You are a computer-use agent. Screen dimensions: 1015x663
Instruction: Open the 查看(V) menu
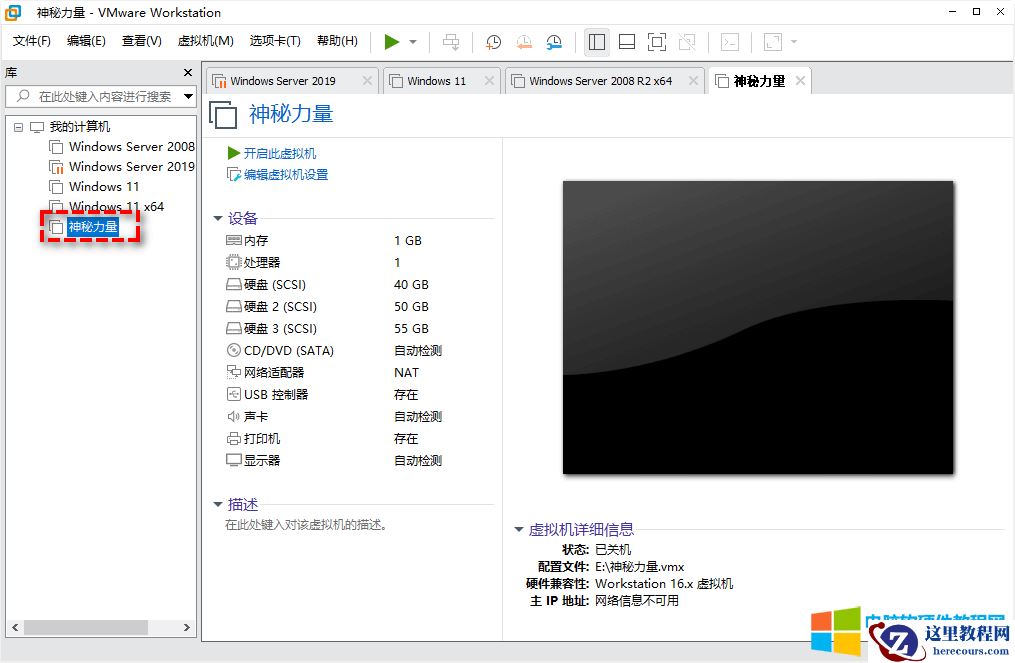pos(142,41)
